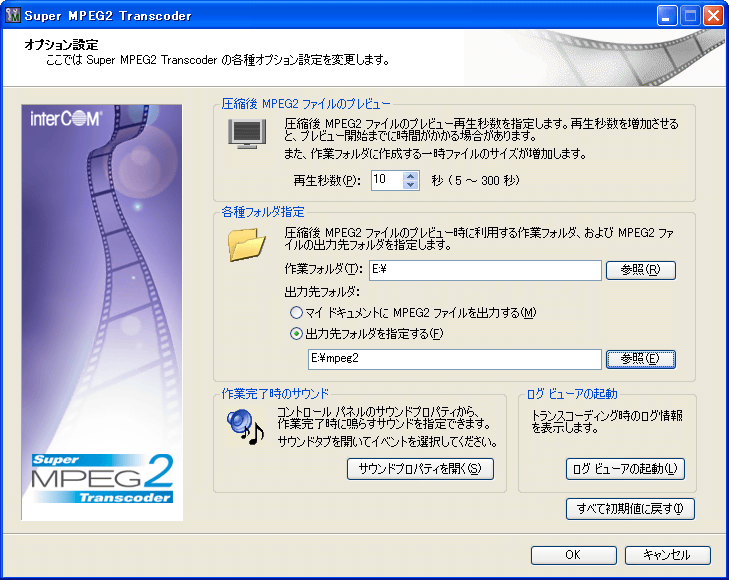Click the 圧縮後 MPEG2 ファイルのプレビュー group title
Image resolution: width=729 pixels, height=580 pixels.
click(x=305, y=104)
